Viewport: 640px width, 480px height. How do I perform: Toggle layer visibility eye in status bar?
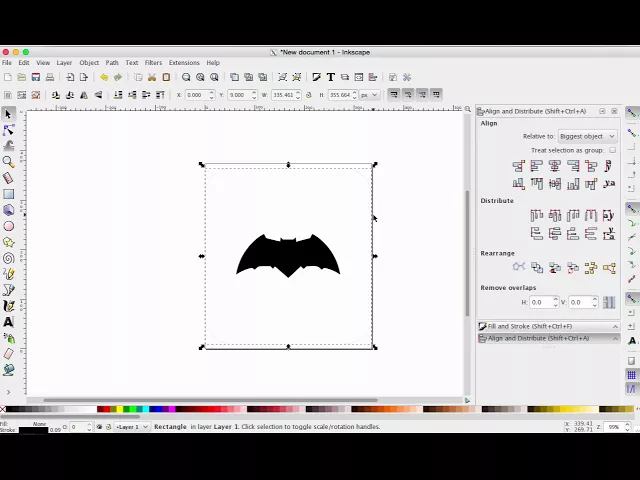(99, 427)
